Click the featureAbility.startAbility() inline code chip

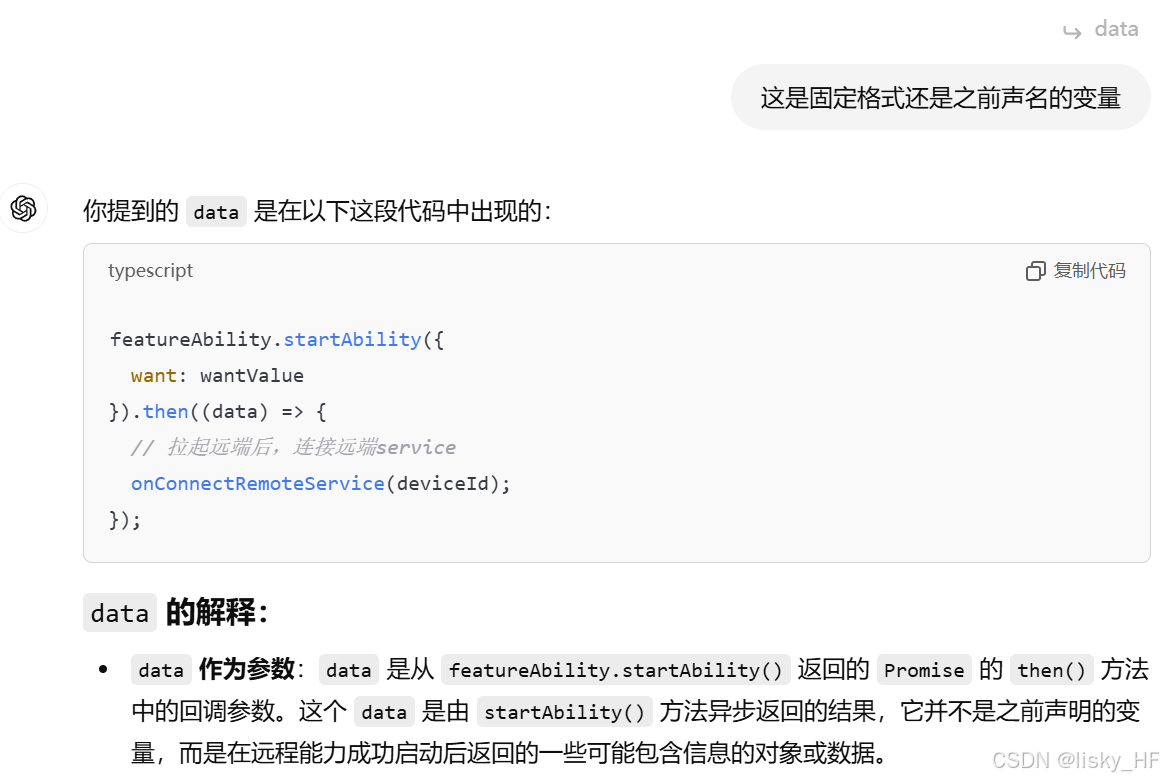(x=614, y=669)
